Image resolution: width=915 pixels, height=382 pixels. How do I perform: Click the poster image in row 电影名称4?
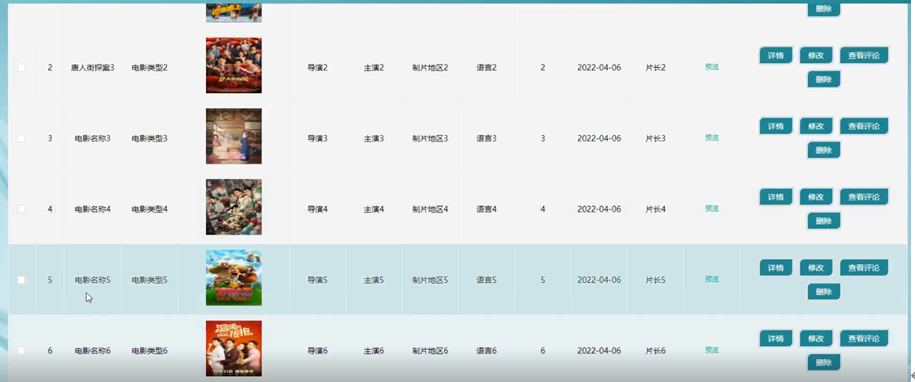pos(233,207)
